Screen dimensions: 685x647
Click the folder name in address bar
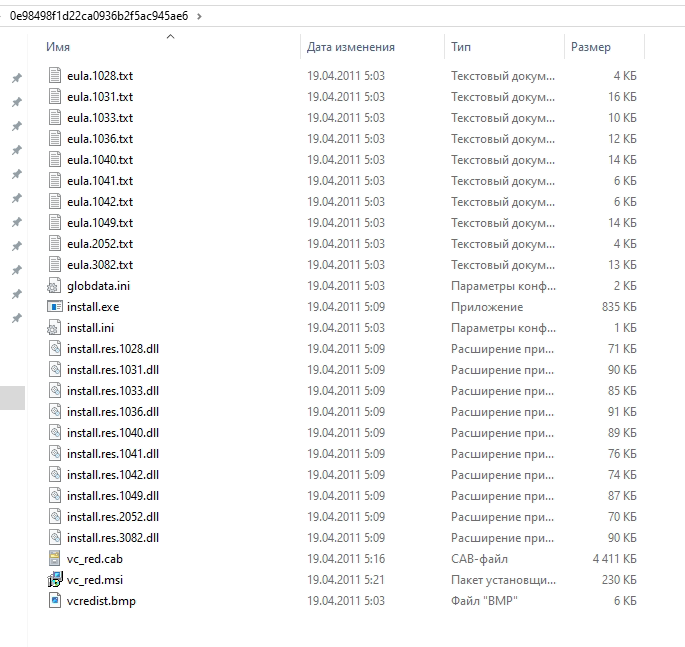tap(98, 16)
